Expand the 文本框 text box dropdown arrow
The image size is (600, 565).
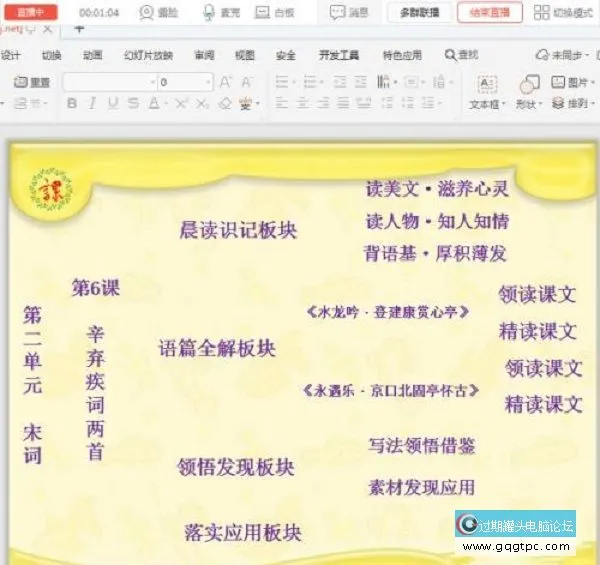point(504,104)
